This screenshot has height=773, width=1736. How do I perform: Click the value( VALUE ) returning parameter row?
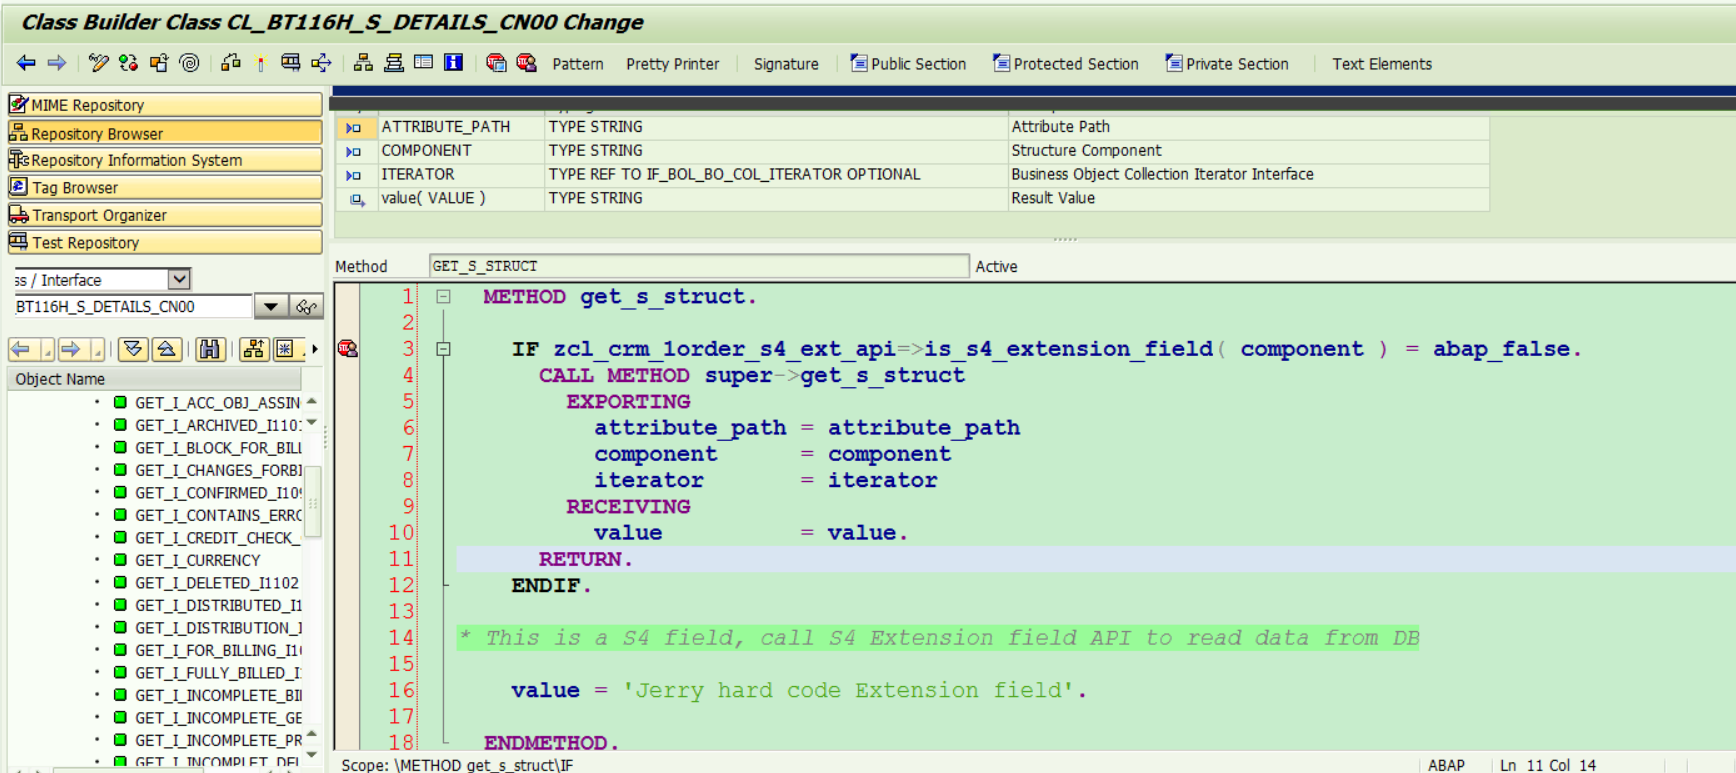(x=914, y=198)
